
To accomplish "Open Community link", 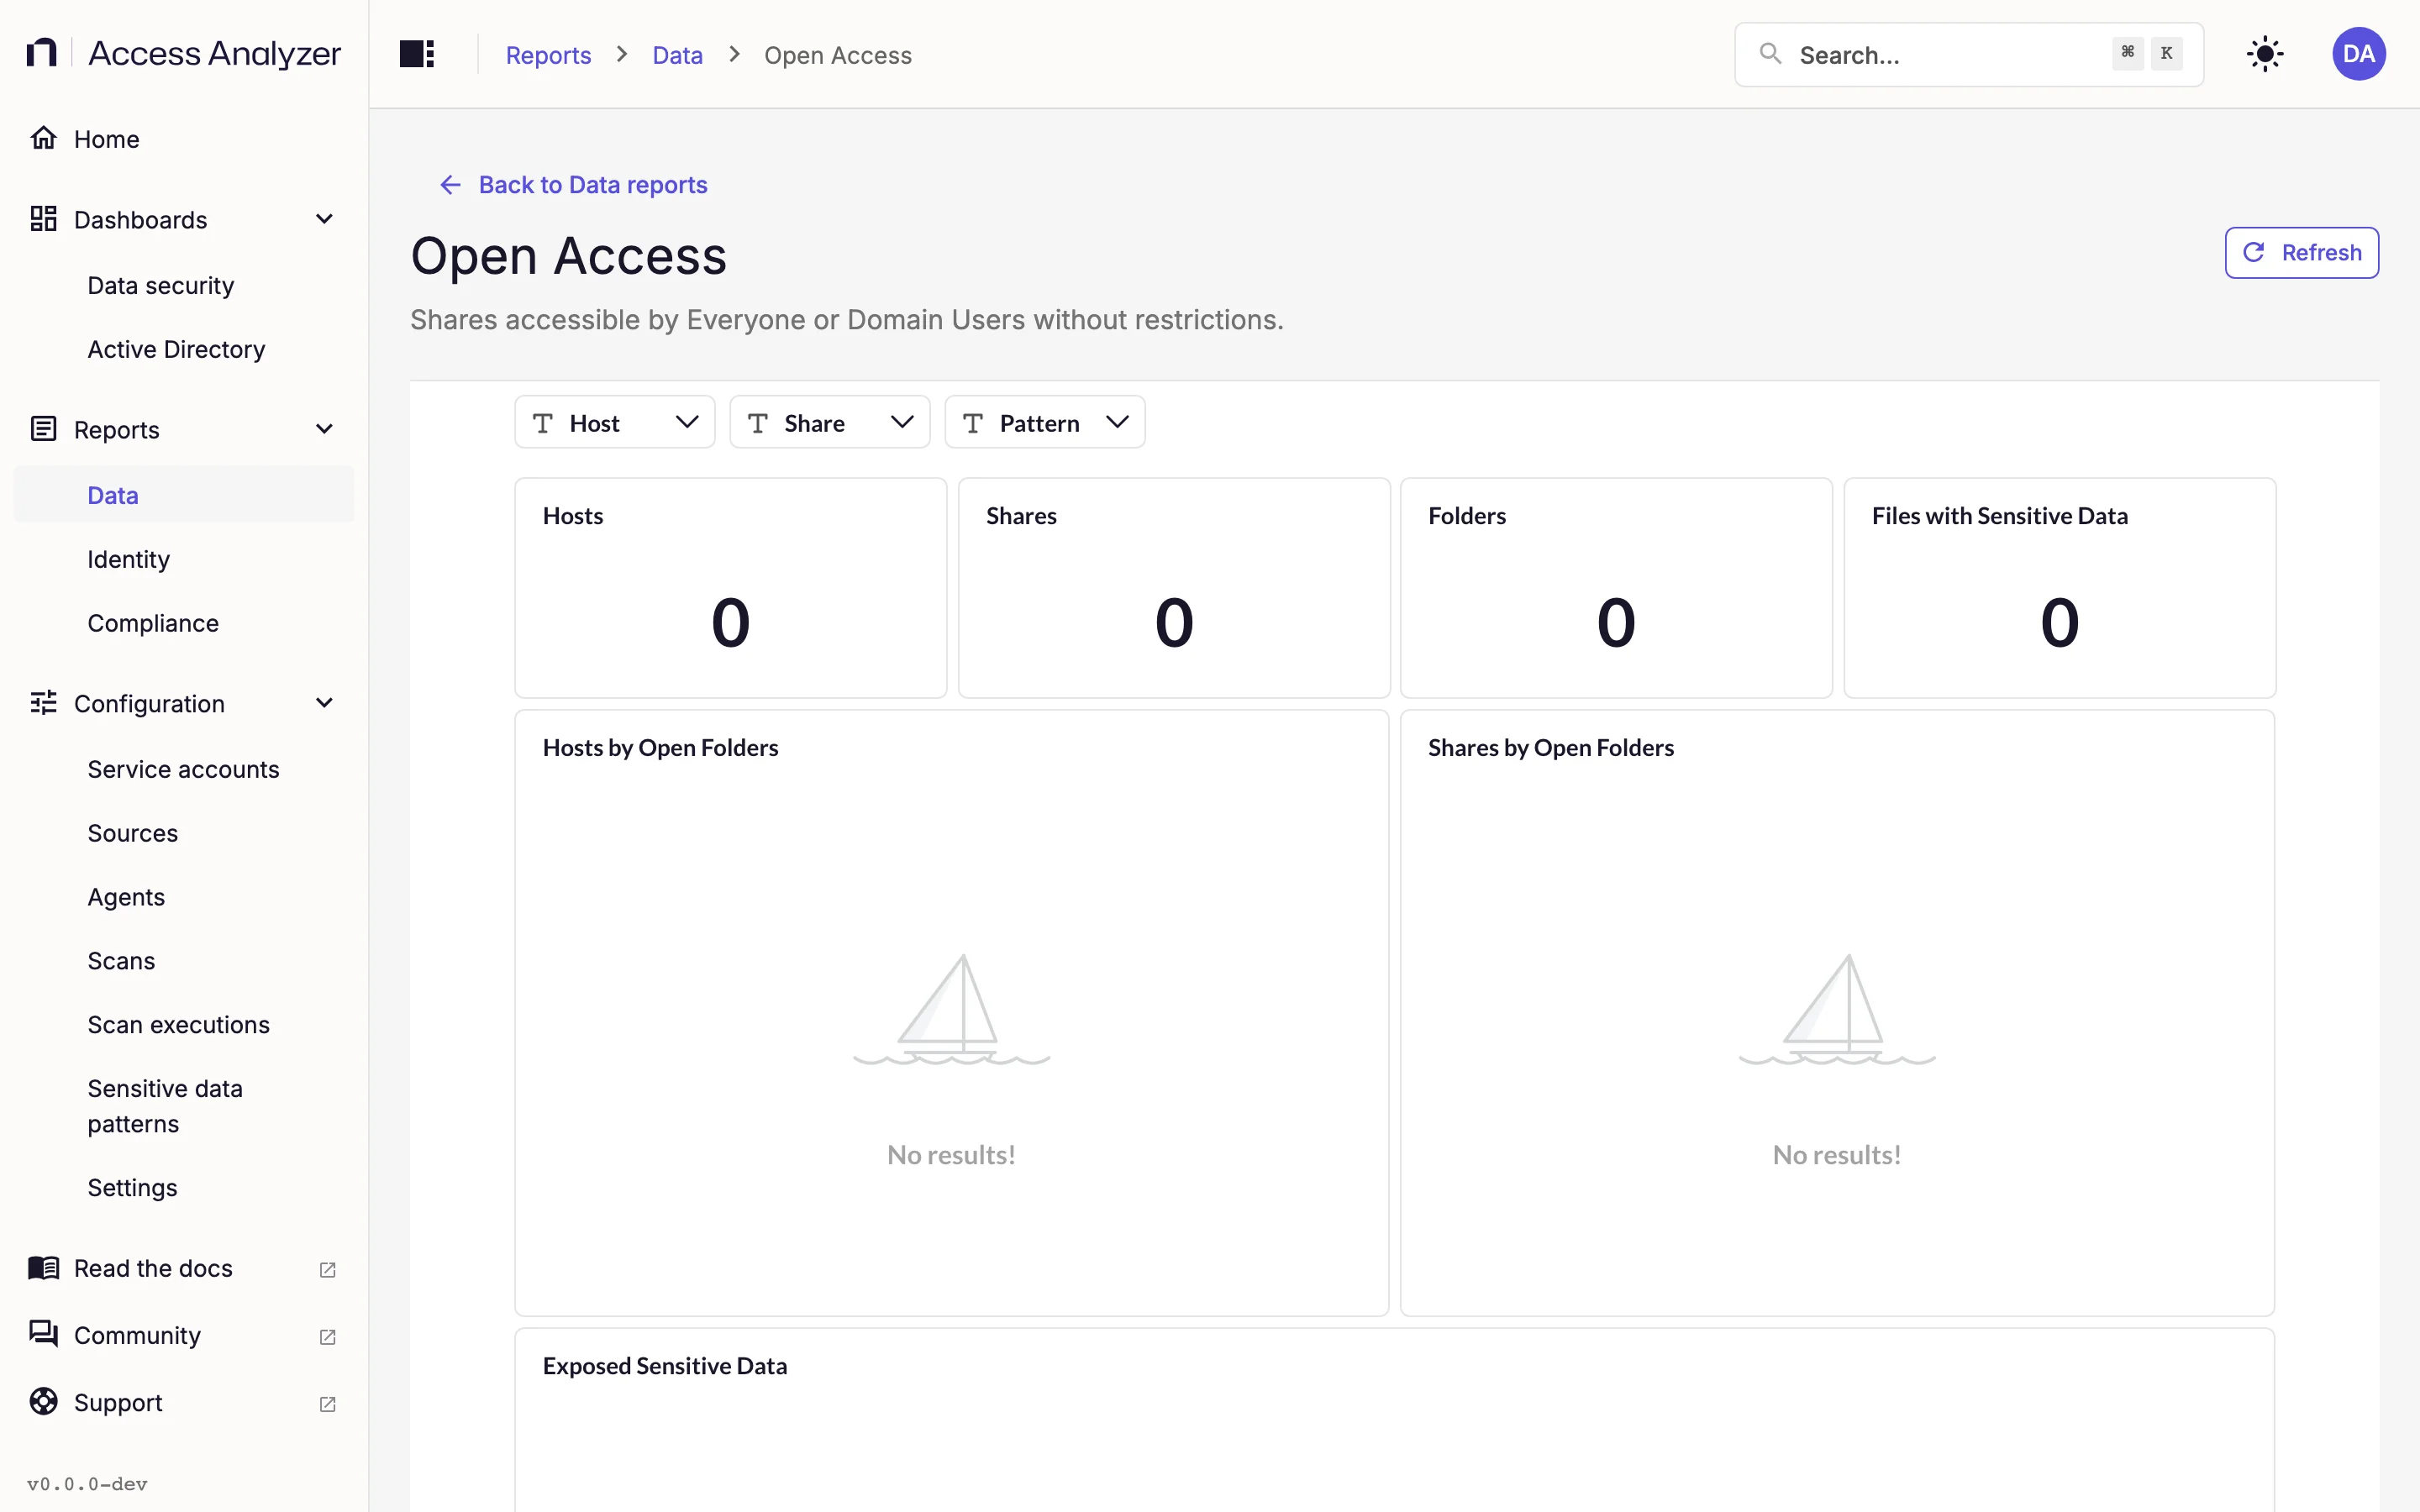I will [184, 1335].
